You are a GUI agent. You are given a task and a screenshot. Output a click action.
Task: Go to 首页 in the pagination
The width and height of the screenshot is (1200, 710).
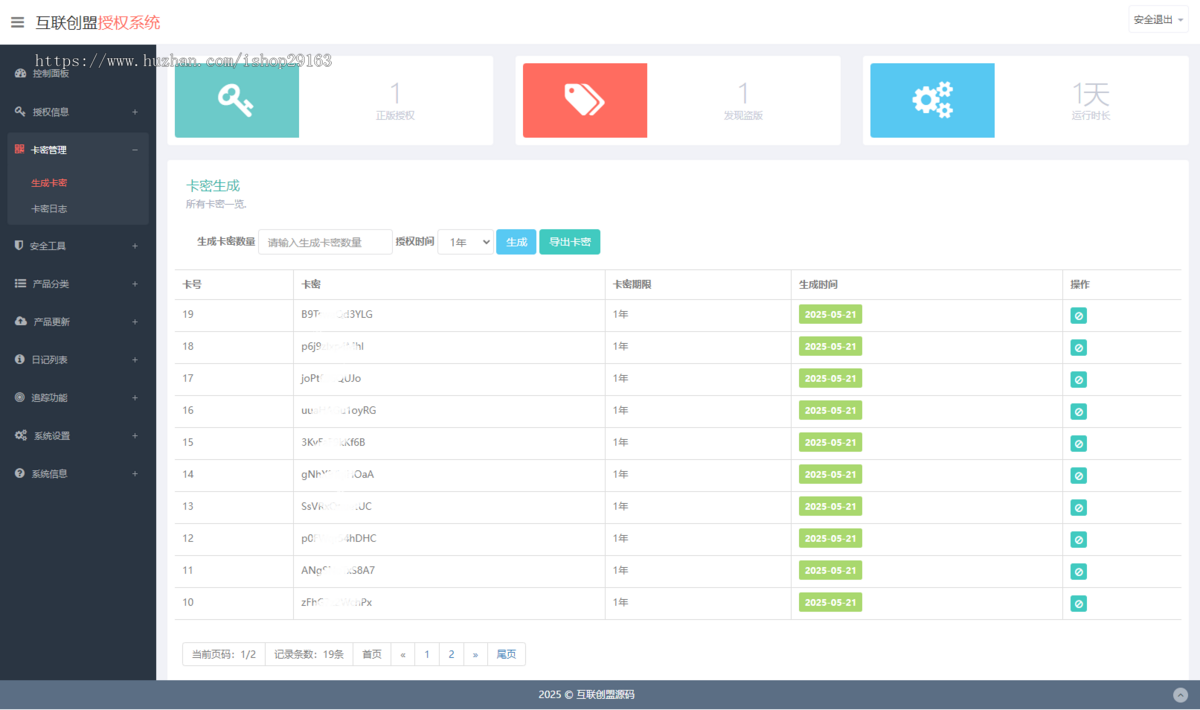372,654
